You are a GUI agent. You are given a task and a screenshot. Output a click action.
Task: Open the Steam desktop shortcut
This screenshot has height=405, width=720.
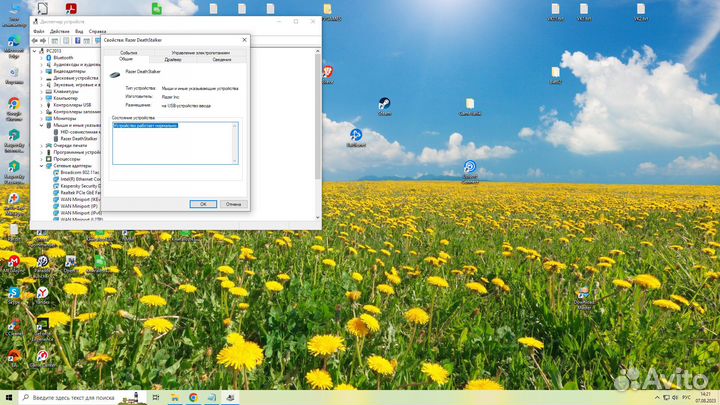click(384, 104)
